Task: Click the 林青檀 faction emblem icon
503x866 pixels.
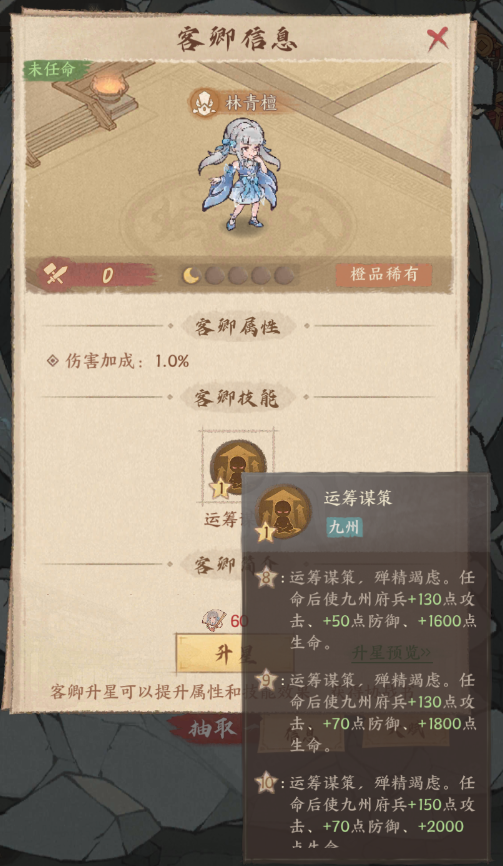Action: [x=203, y=103]
